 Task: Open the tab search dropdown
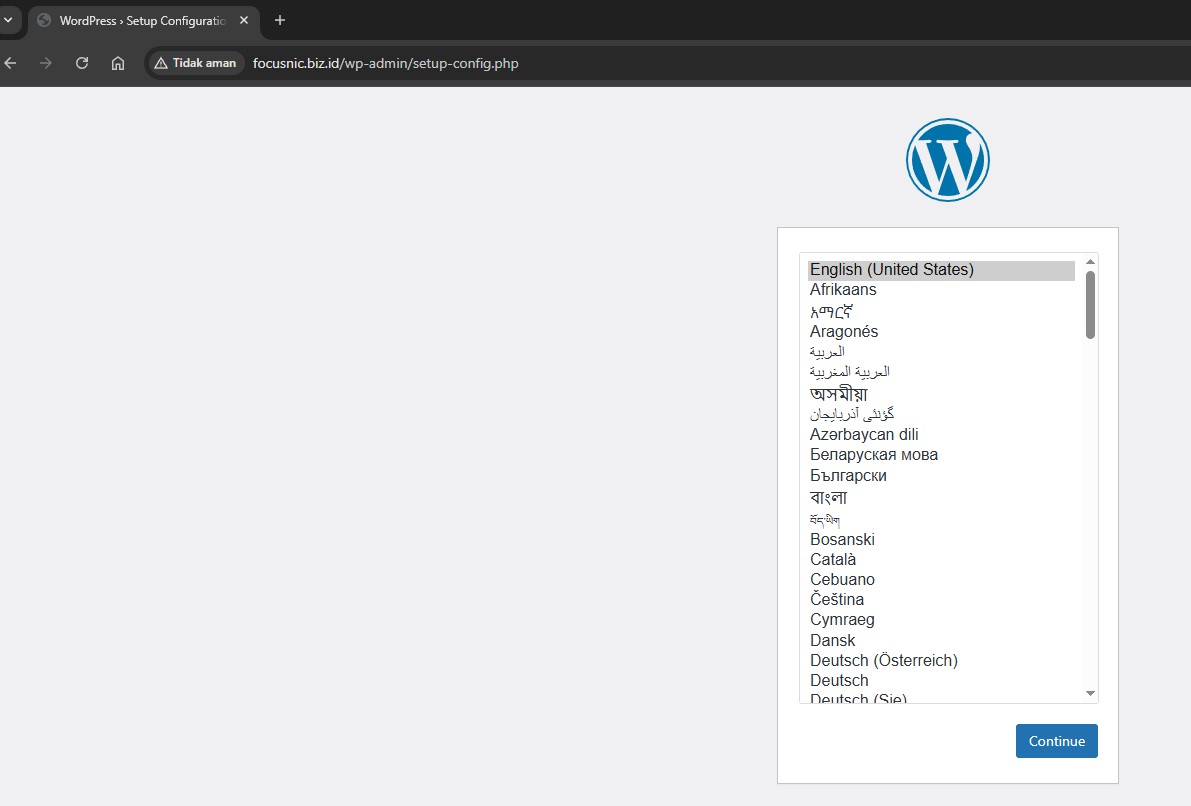8,21
